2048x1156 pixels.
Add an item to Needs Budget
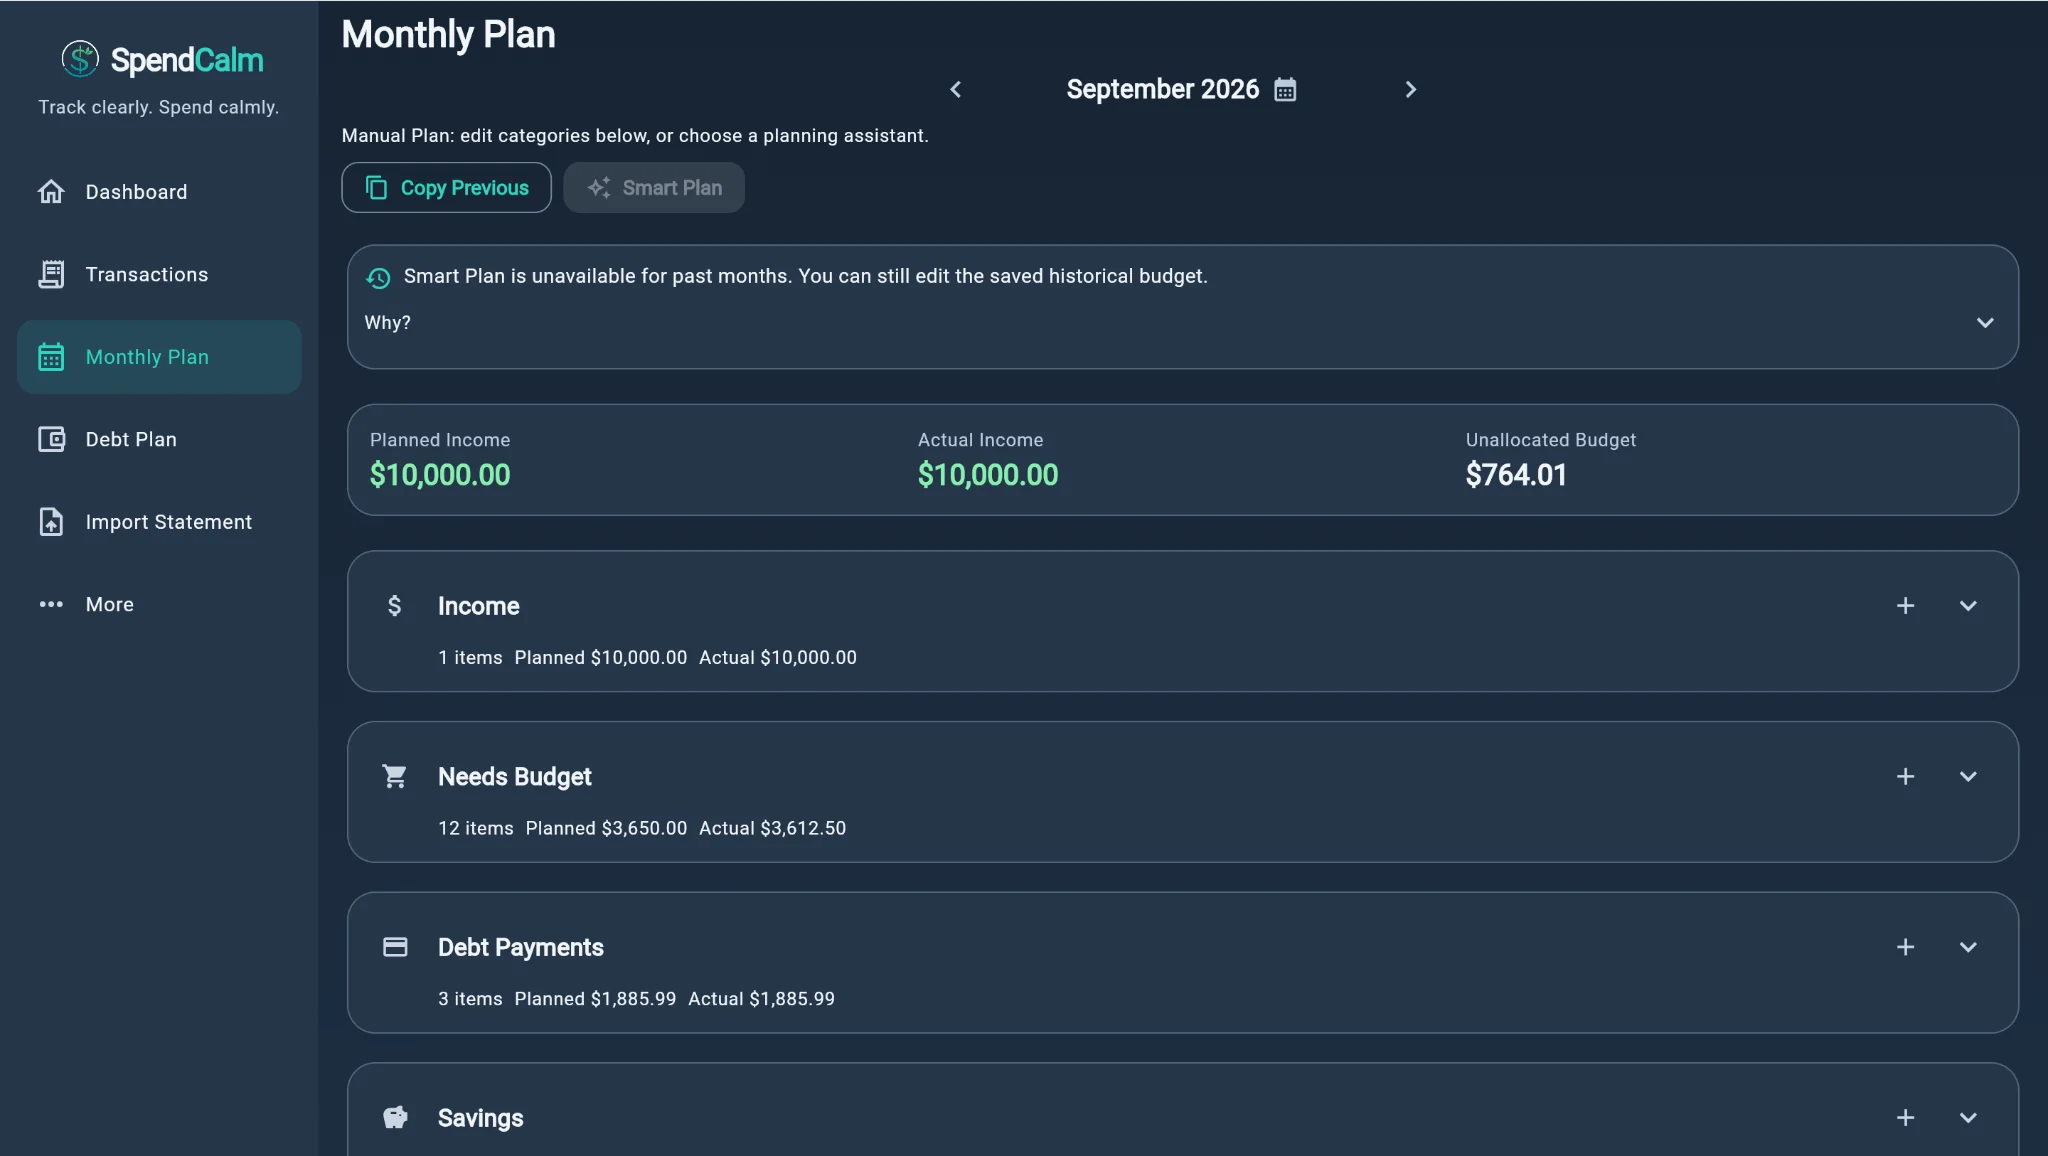[1905, 777]
